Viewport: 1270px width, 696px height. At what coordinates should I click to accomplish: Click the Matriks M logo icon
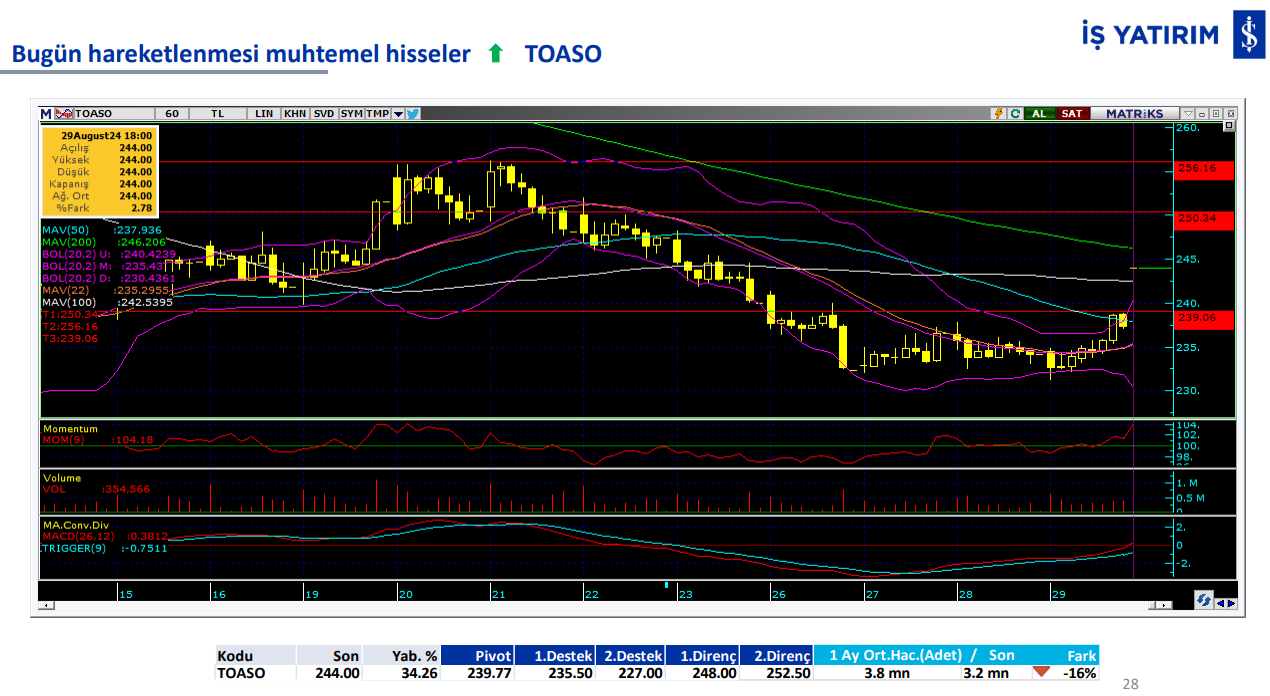[x=47, y=114]
